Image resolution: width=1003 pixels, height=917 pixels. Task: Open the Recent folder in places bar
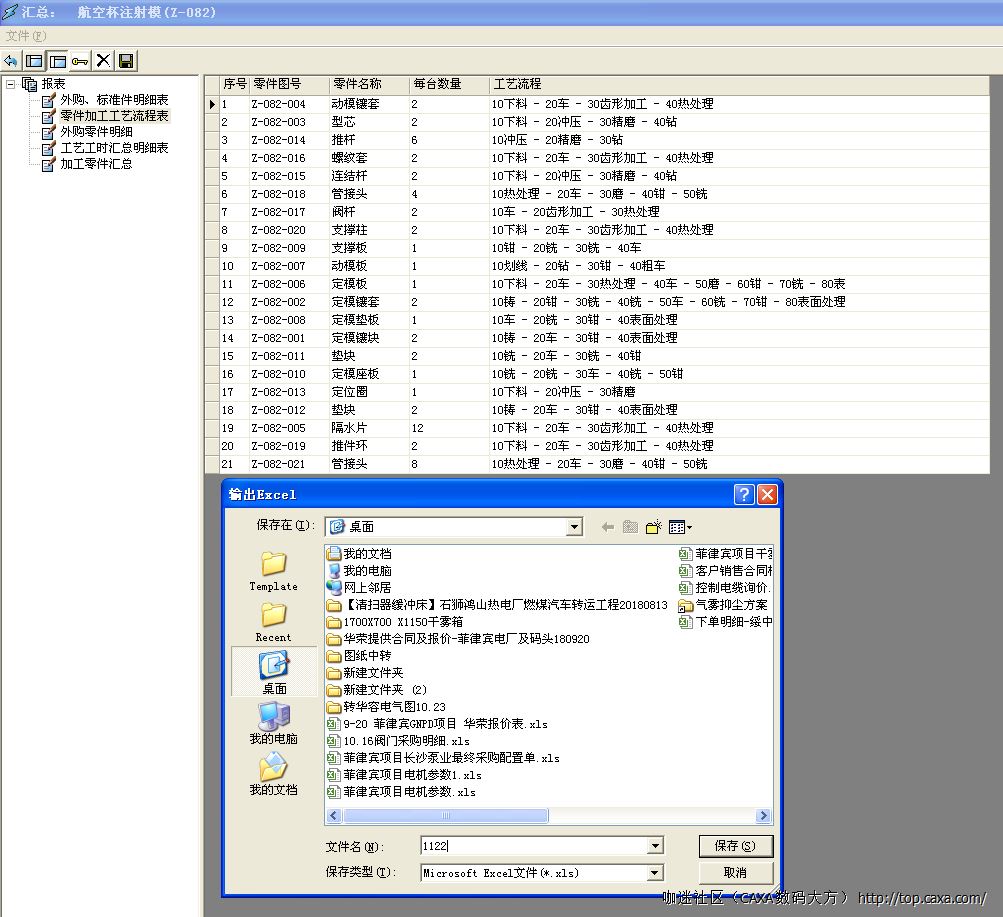pyautogui.click(x=273, y=622)
